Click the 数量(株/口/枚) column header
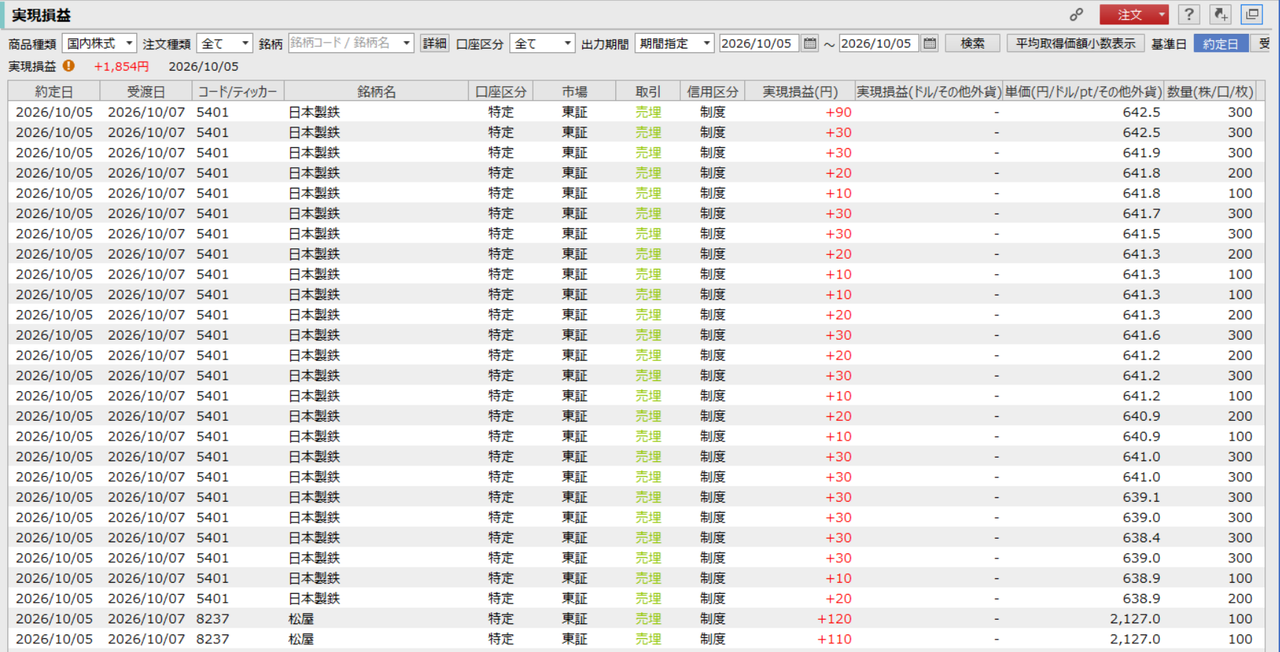 pos(1210,91)
